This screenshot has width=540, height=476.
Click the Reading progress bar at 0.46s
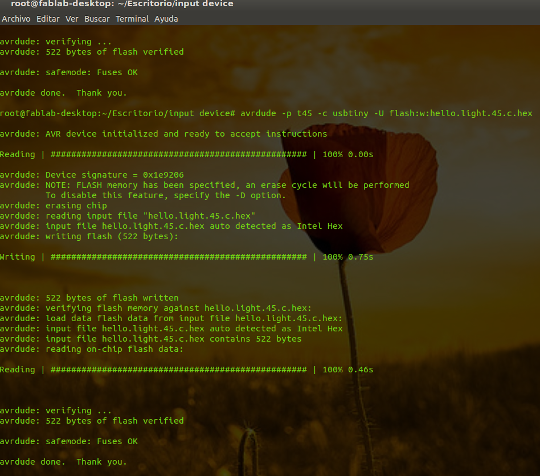[187, 370]
